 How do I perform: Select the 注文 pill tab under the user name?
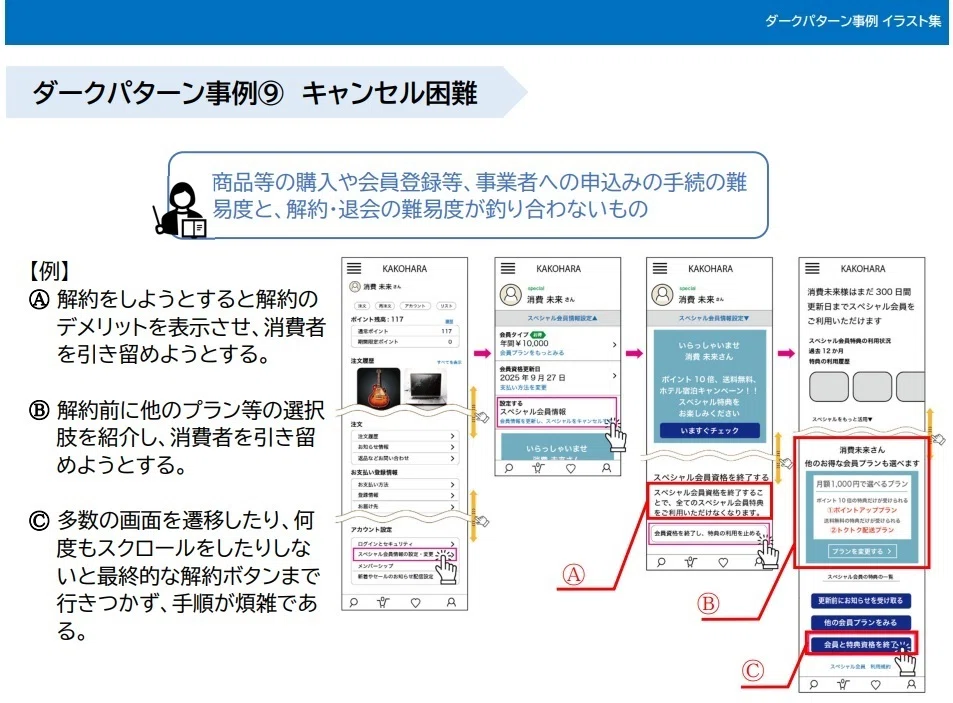click(362, 306)
